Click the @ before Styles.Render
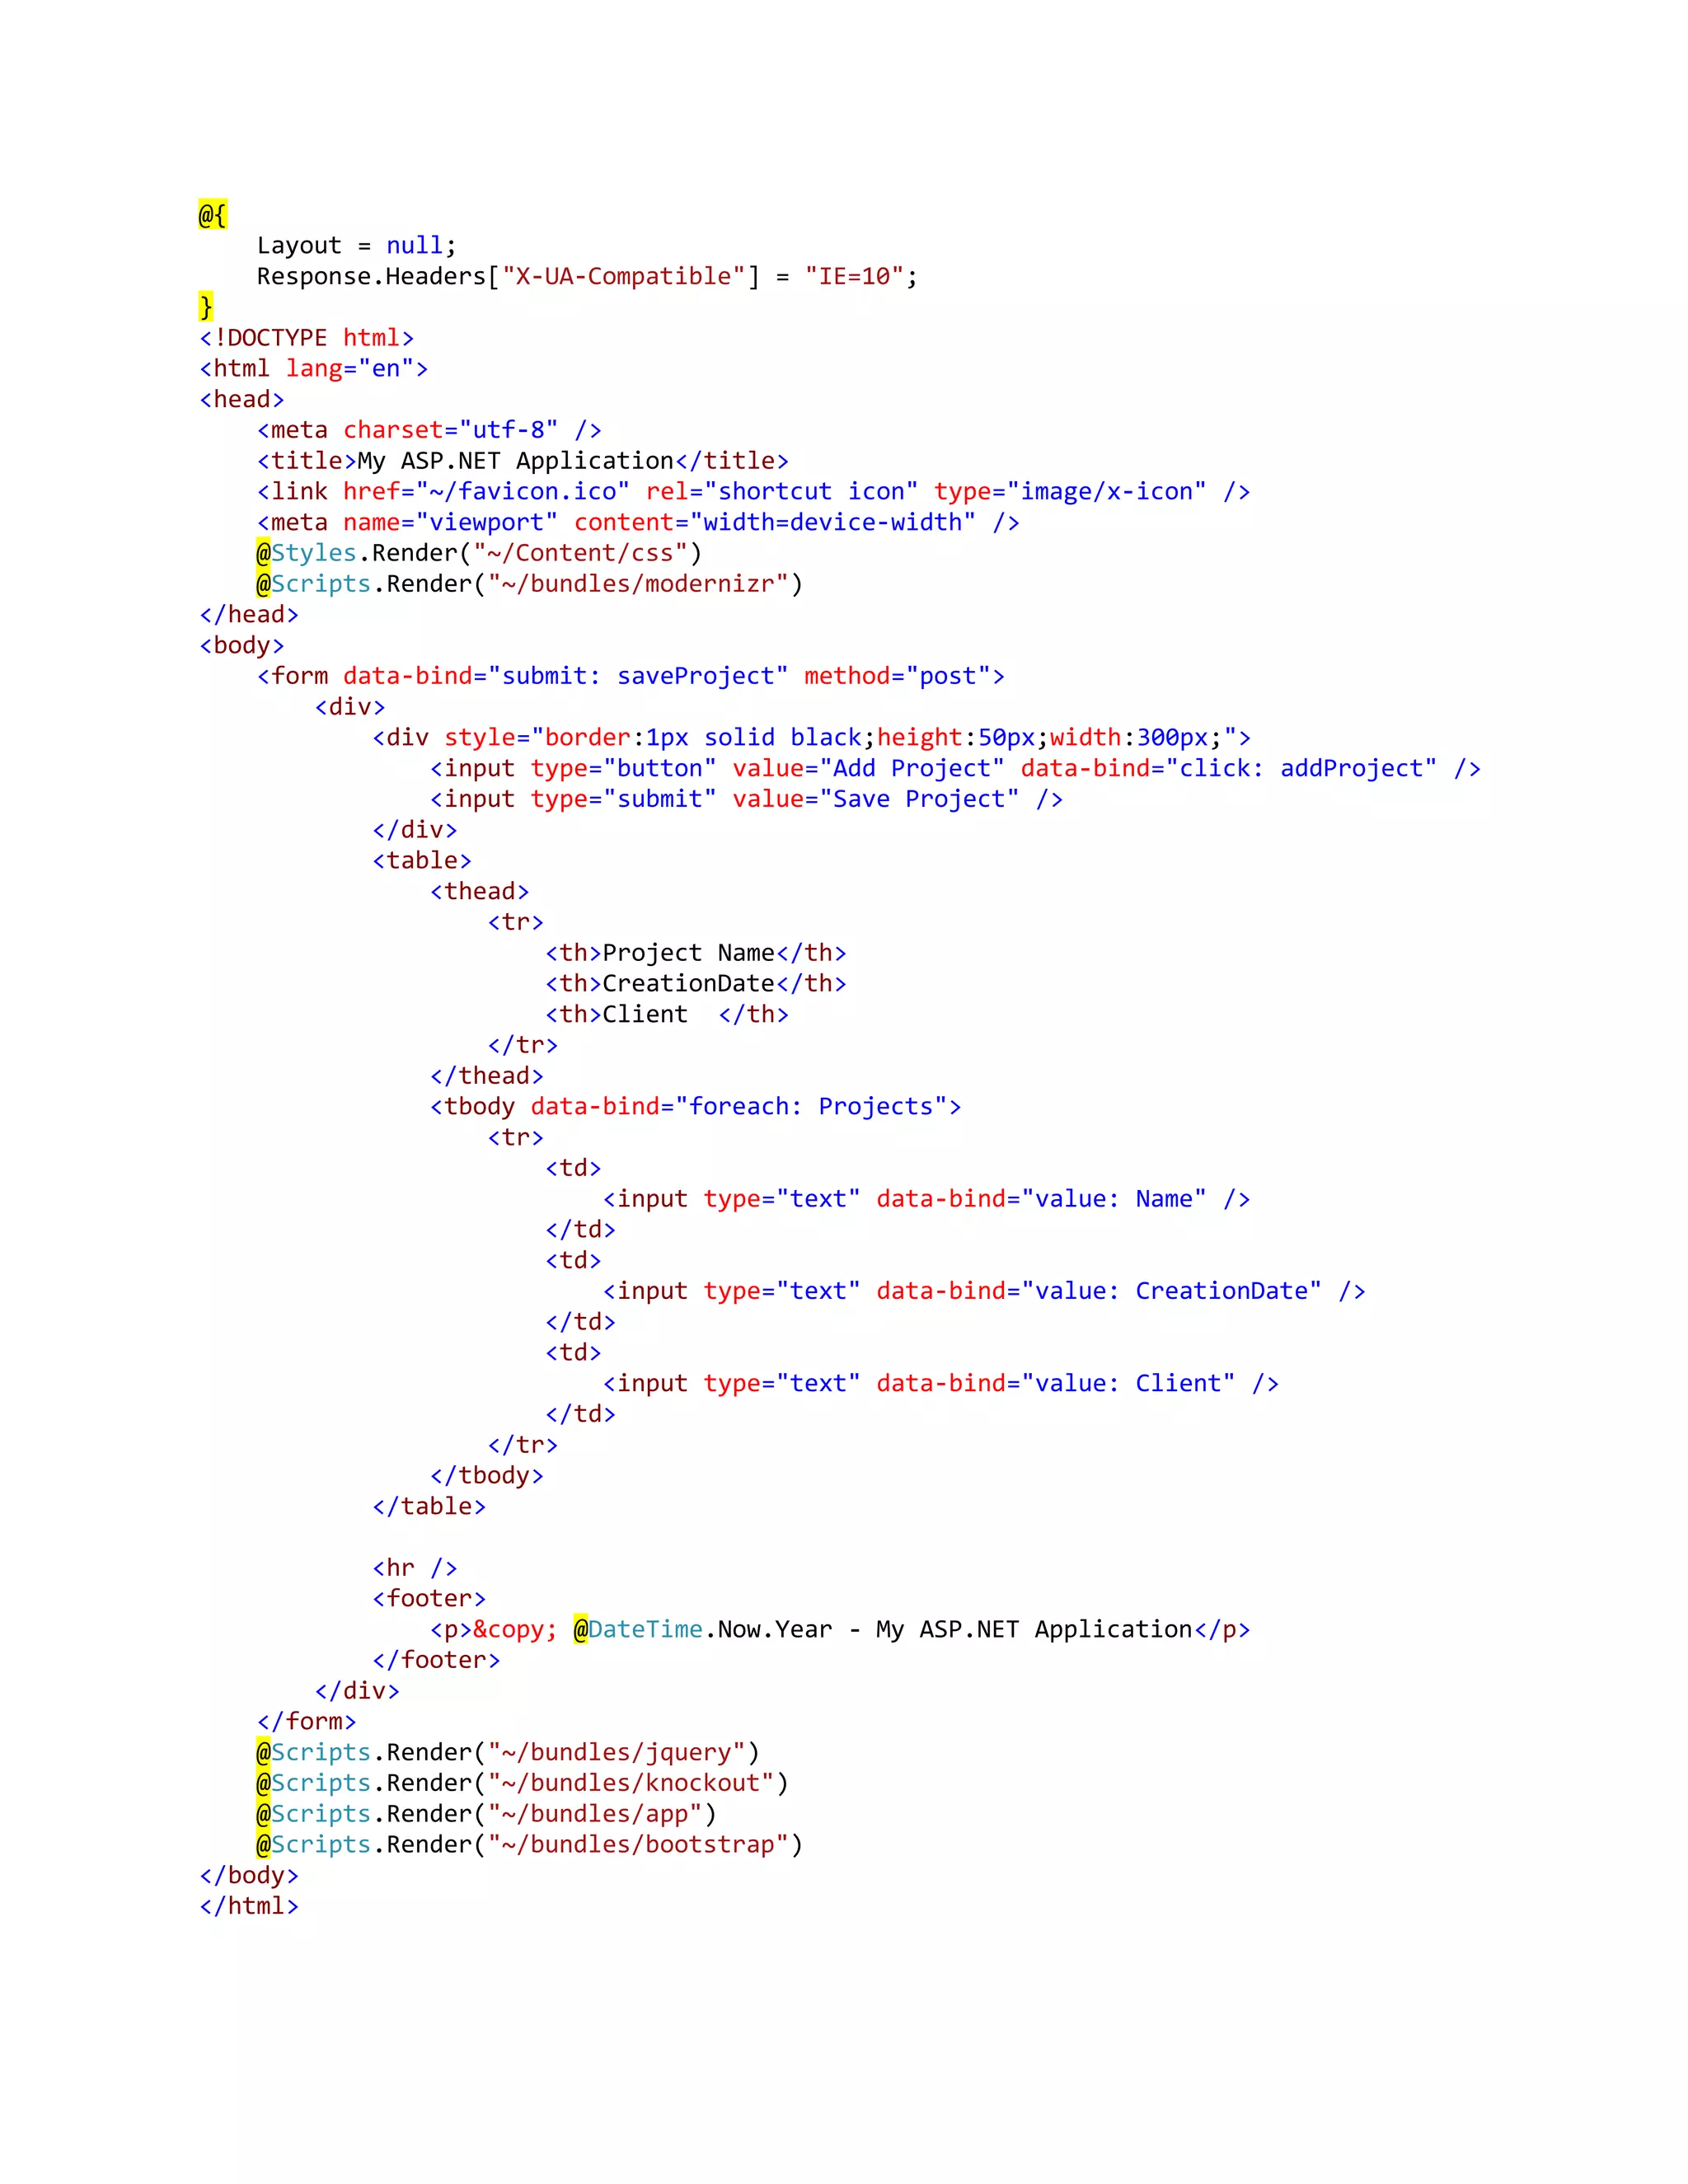The width and height of the screenshot is (1688, 2184). coord(263,553)
